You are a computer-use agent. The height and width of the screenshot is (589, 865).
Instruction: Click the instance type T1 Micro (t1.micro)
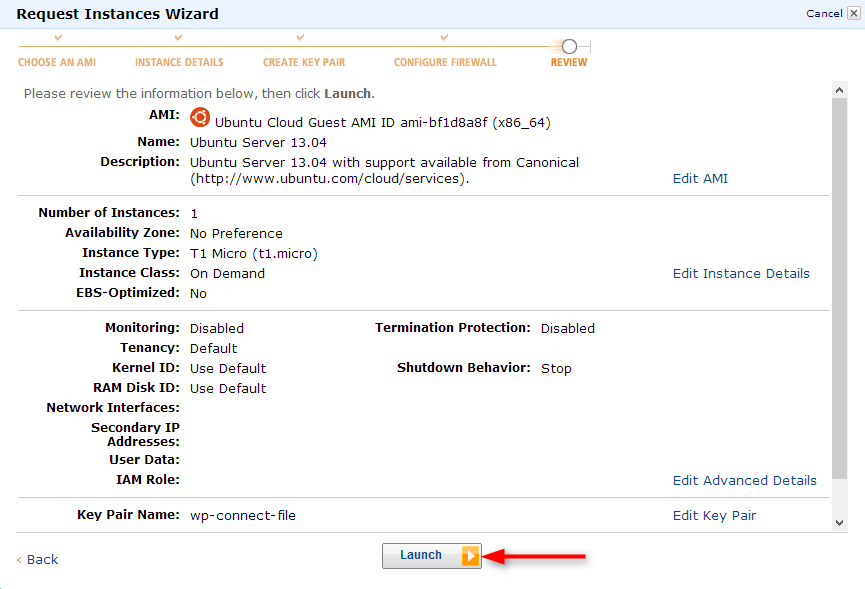[x=254, y=254]
